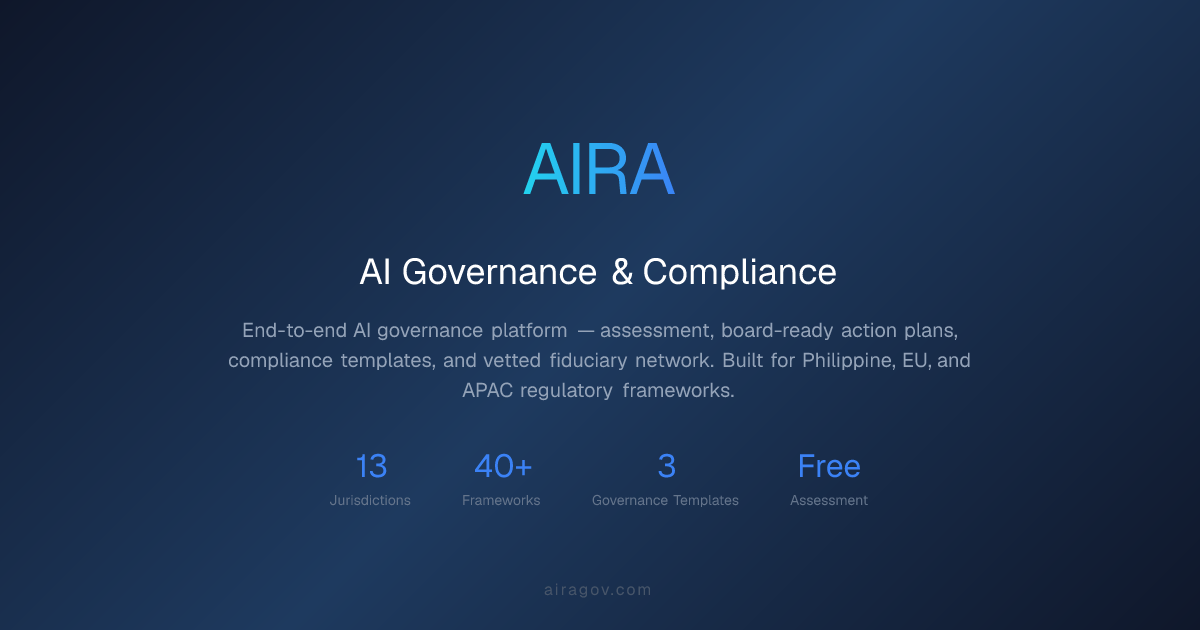
Task: Click the 'Assessment' label
Action: tap(829, 500)
